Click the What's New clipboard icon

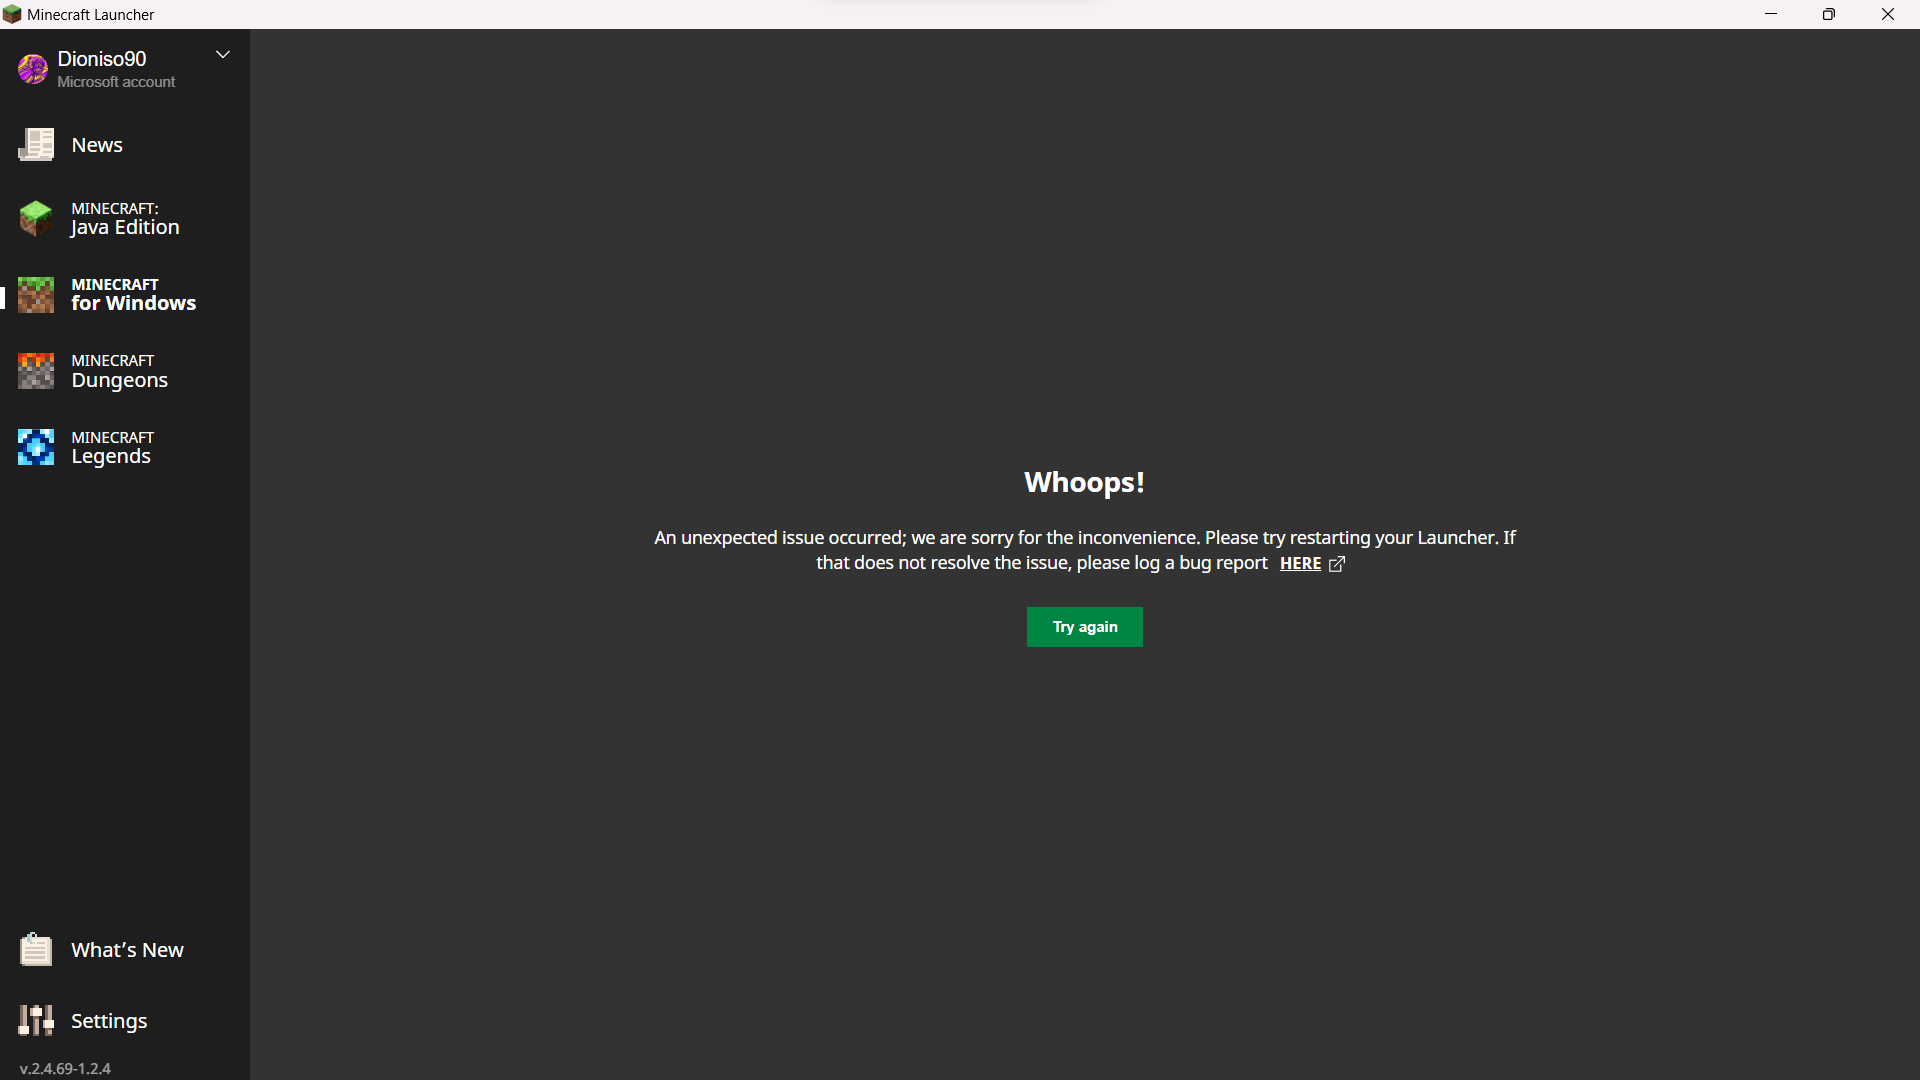point(36,949)
